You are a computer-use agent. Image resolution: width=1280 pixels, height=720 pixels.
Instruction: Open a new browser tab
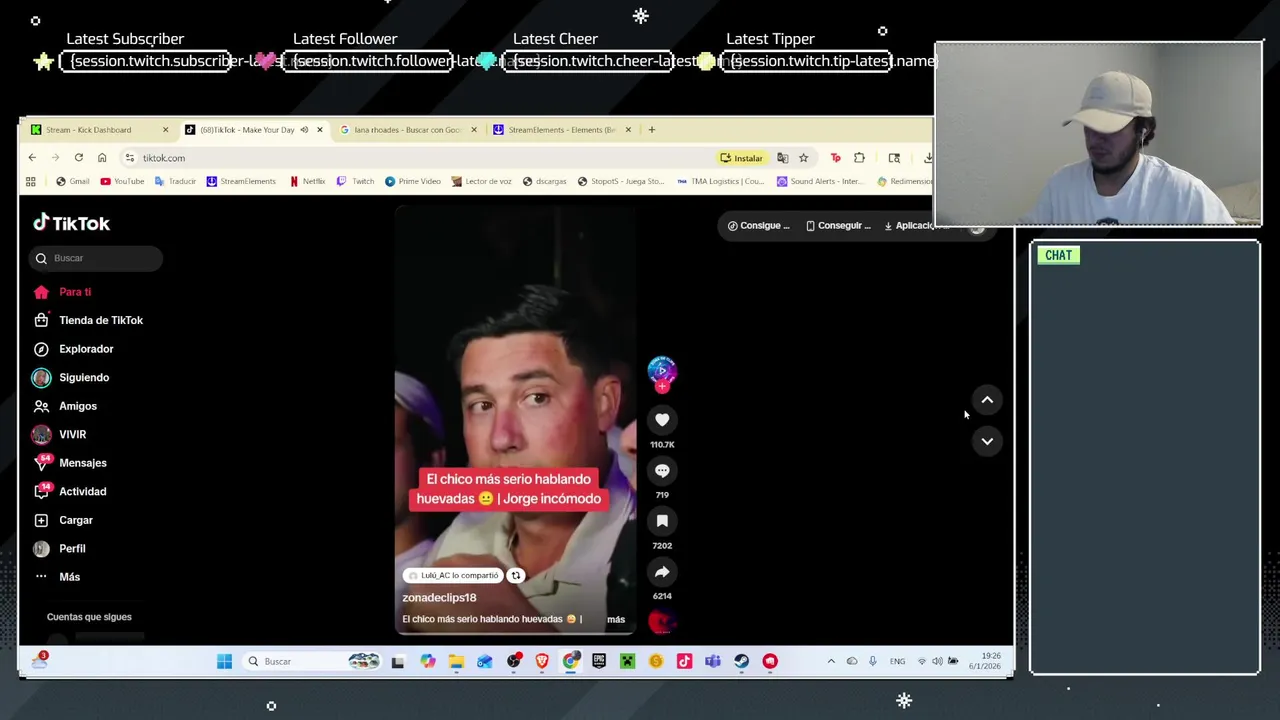[651, 130]
